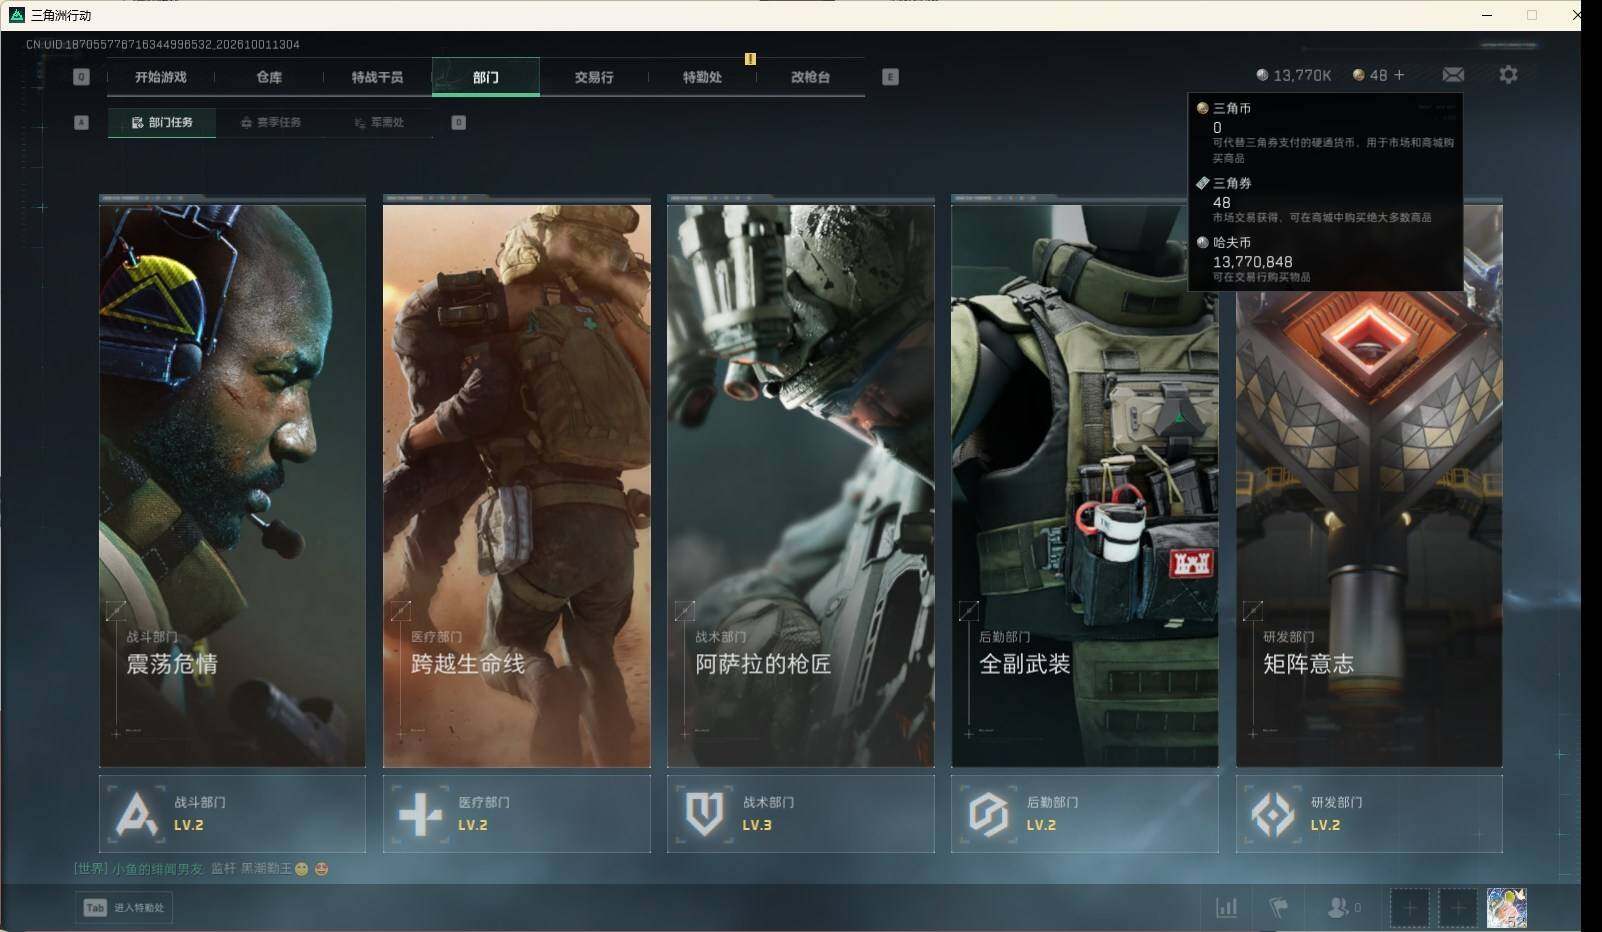Click the 三角币 0 tooltip entry
Viewport: 1602px width, 932px height.
pos(1325,132)
